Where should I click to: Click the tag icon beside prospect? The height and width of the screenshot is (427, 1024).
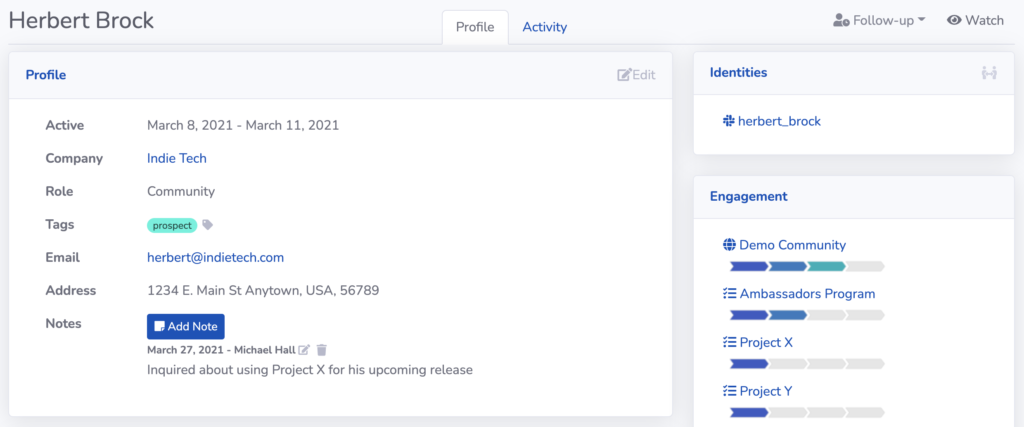[207, 225]
